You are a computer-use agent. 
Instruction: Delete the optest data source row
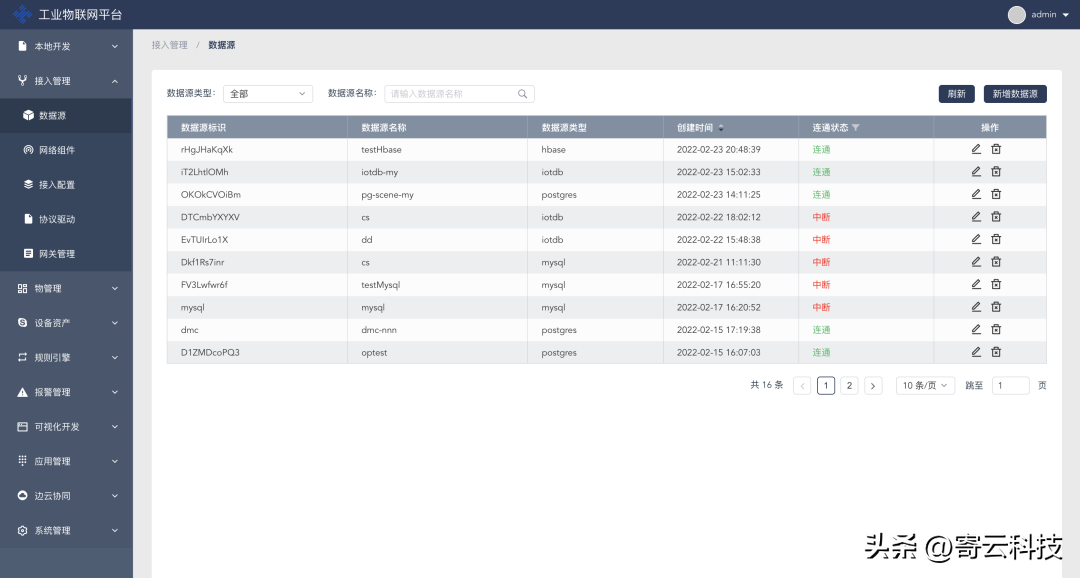pyautogui.click(x=996, y=352)
